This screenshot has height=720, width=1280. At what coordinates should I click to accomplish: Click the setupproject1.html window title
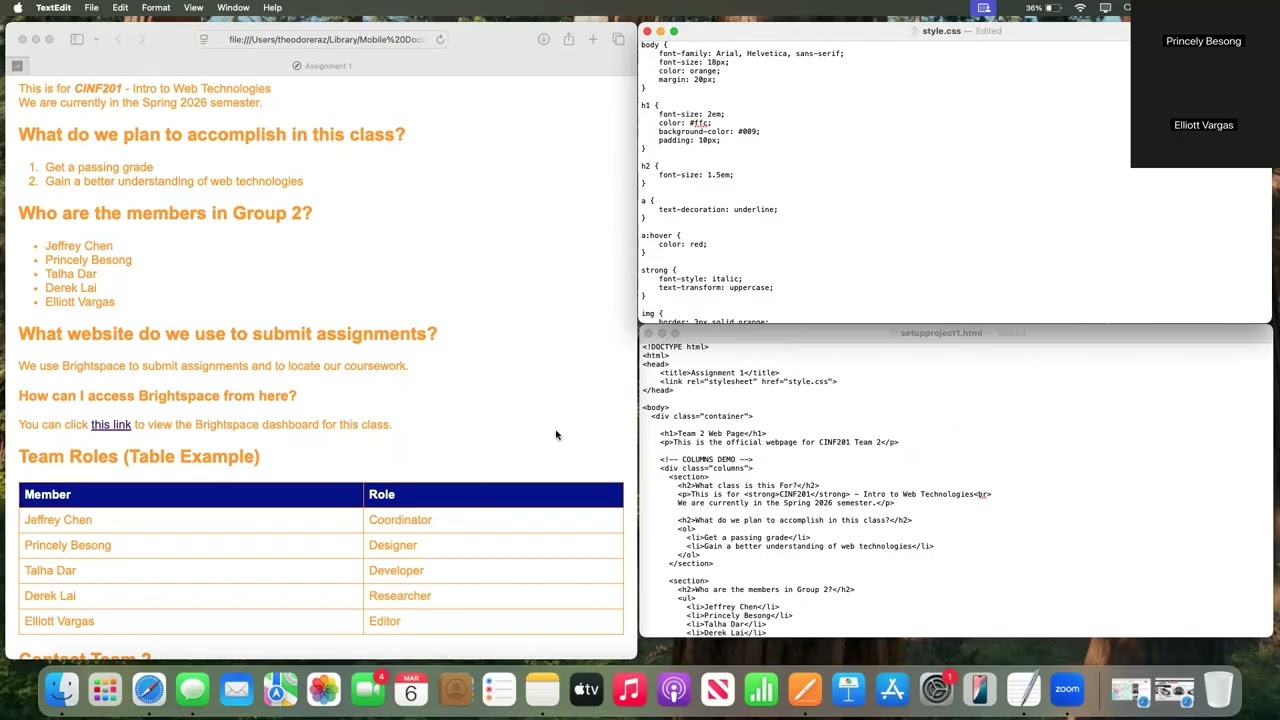(x=941, y=333)
